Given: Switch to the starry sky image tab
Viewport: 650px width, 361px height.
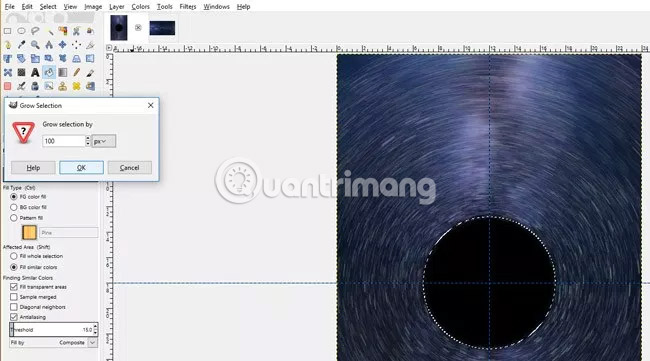Looking at the screenshot, I should [x=162, y=28].
